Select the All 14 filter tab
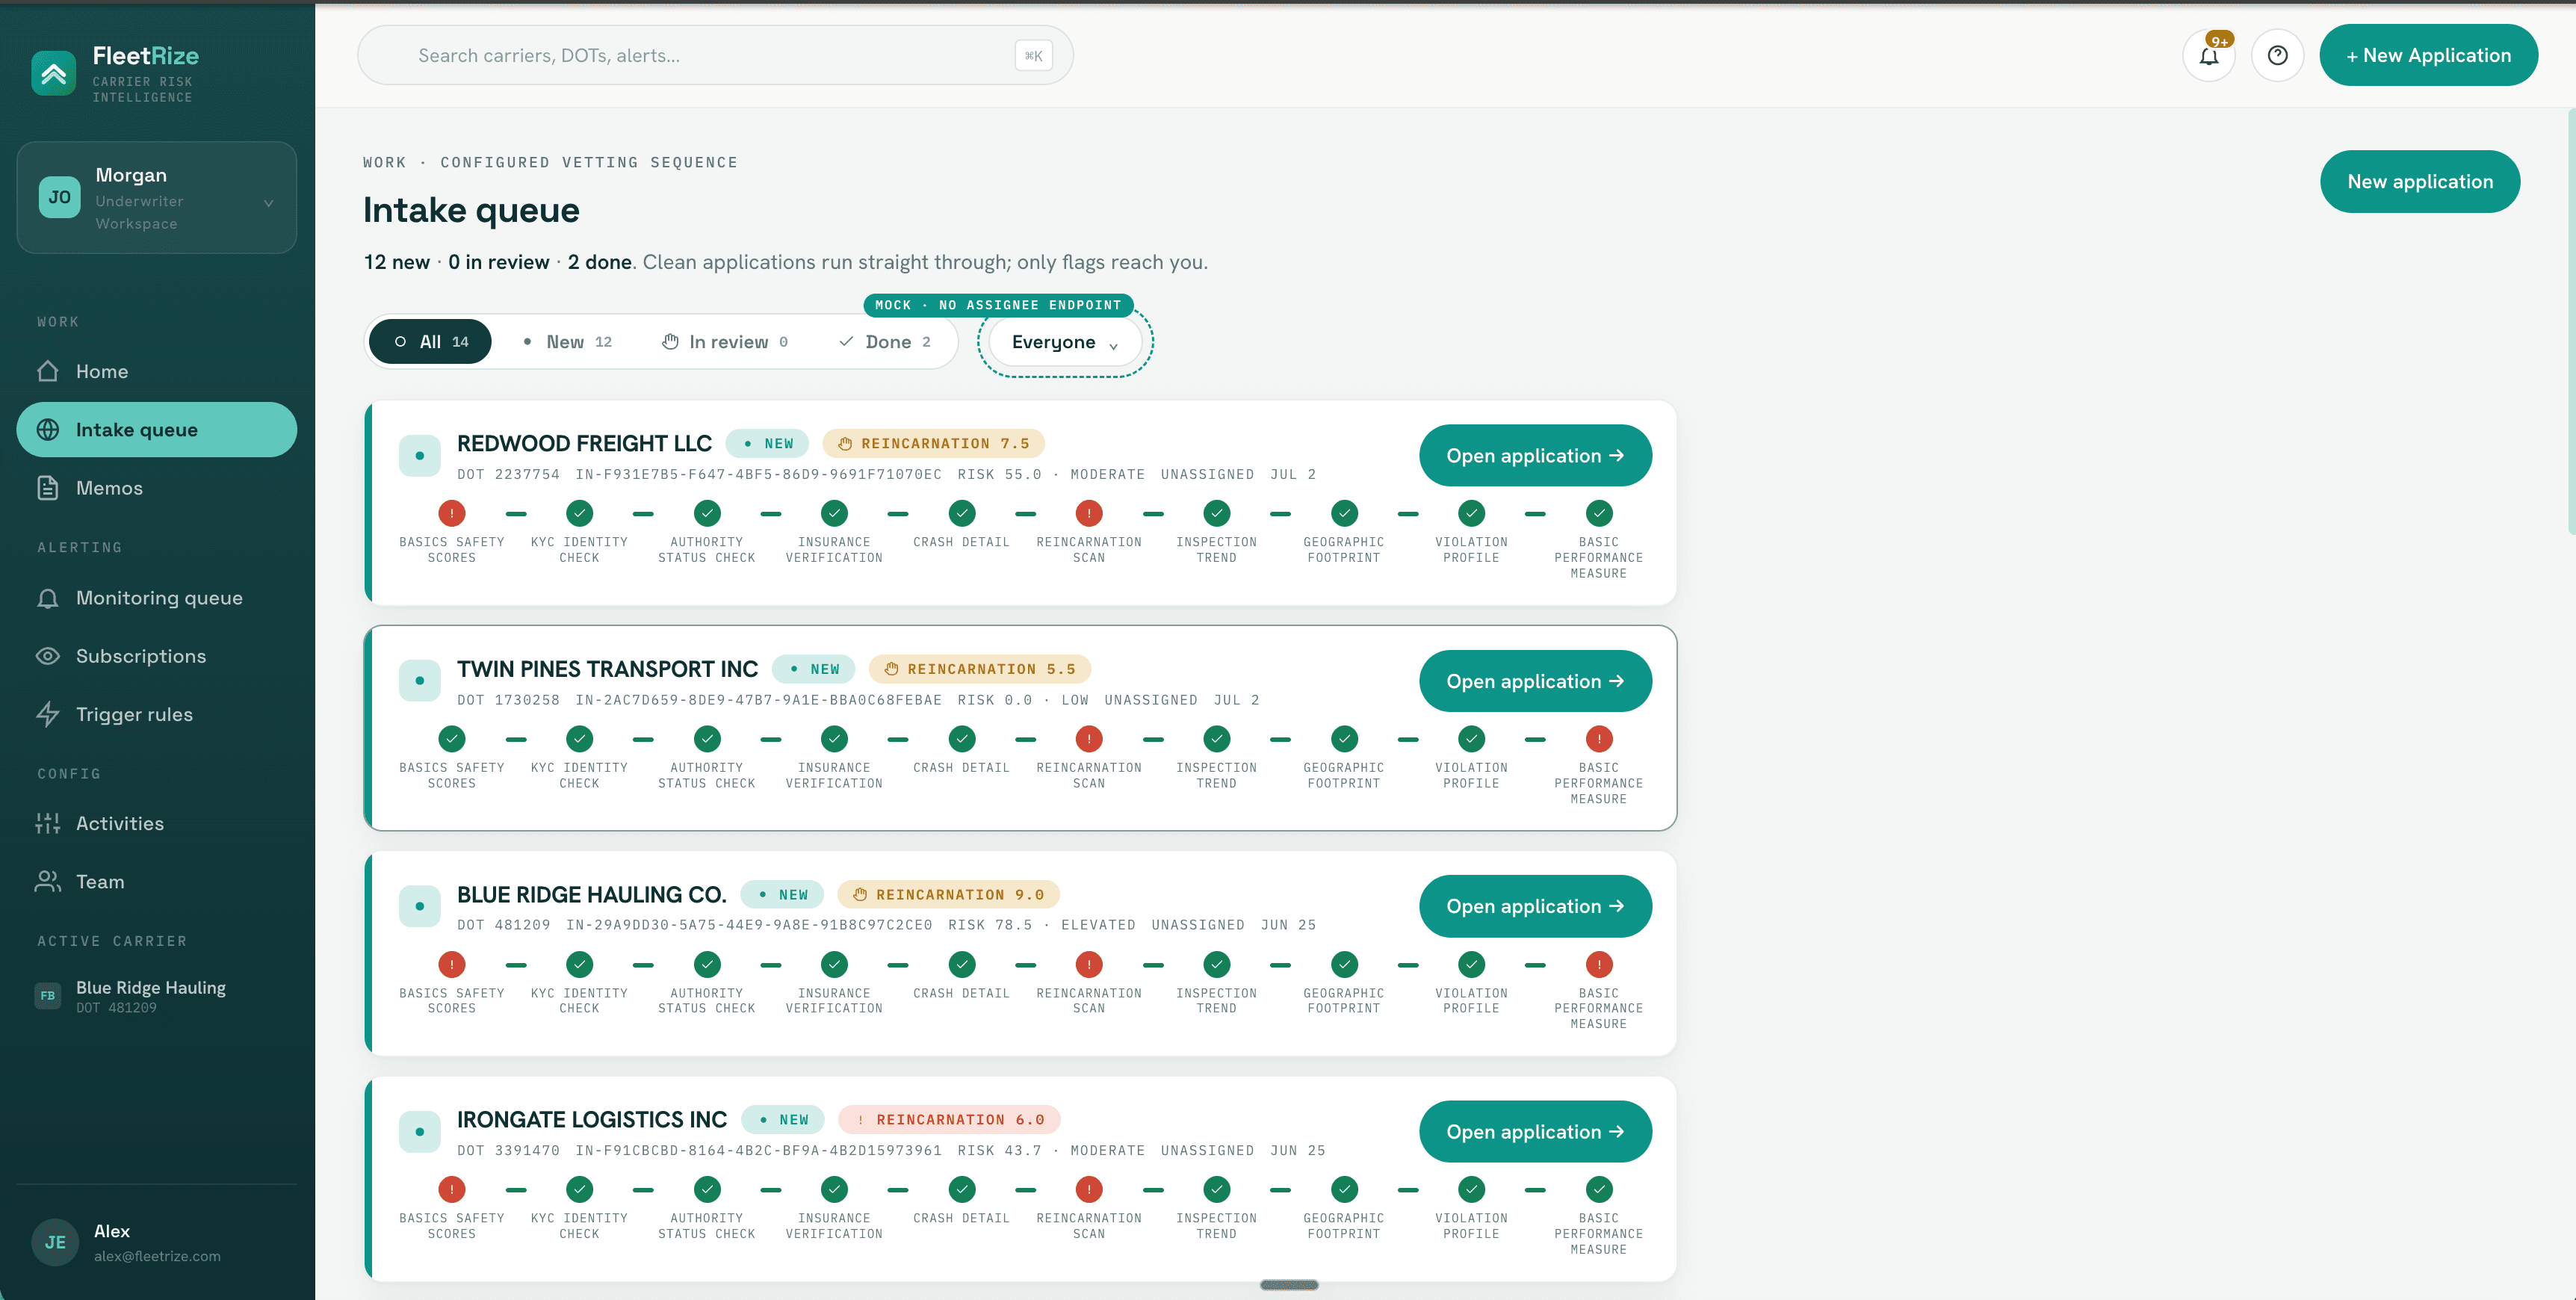Screen dimensions: 2576x1300 coord(430,342)
